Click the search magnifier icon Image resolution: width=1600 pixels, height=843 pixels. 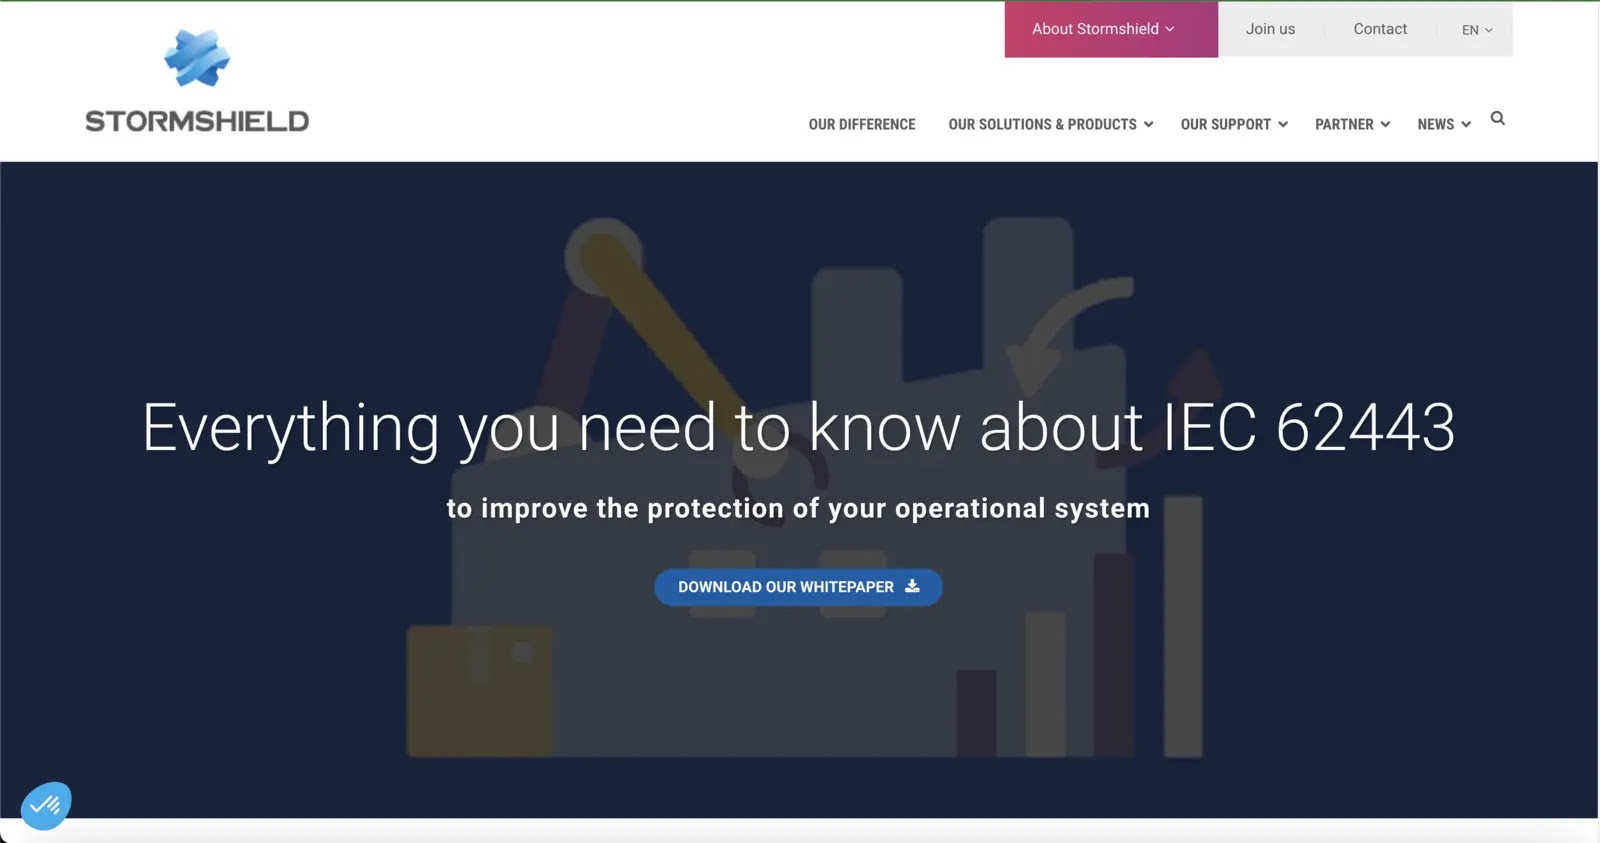click(x=1497, y=118)
